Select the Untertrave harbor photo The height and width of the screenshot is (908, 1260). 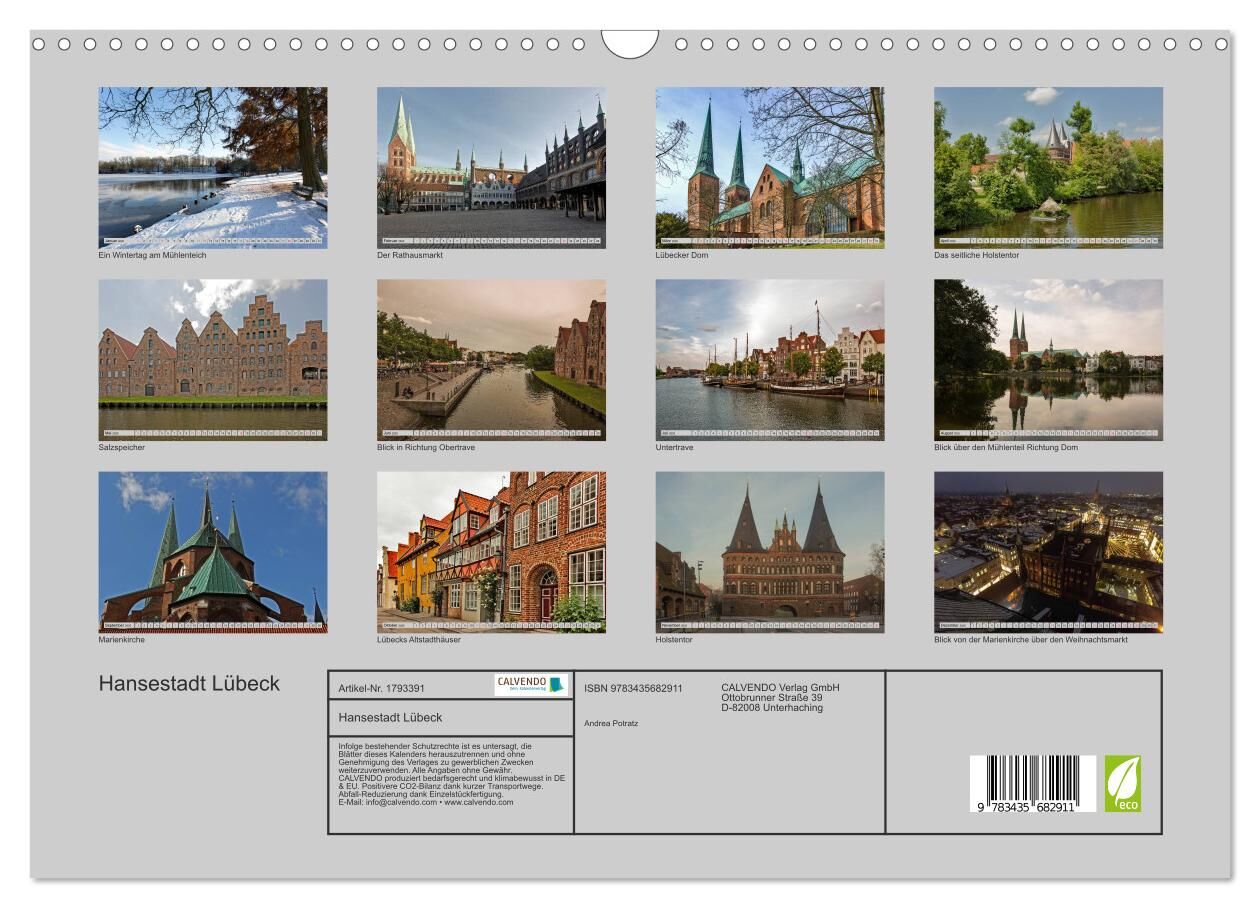pos(770,359)
